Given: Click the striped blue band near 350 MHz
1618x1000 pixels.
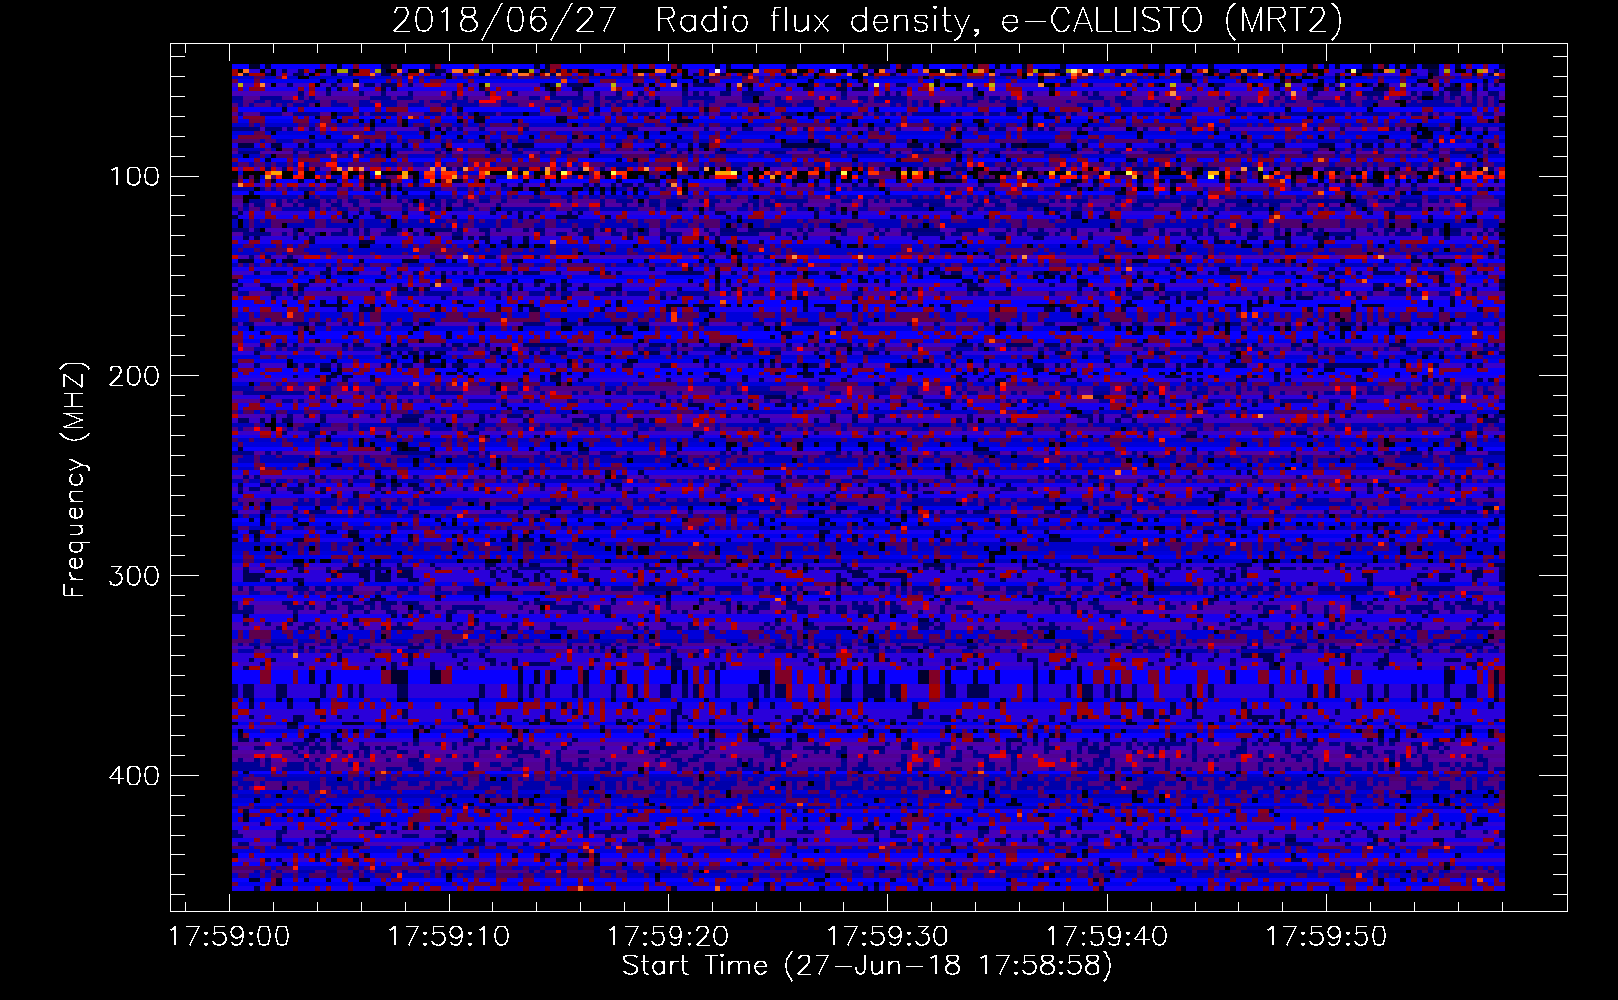Looking at the screenshot, I should tap(868, 685).
